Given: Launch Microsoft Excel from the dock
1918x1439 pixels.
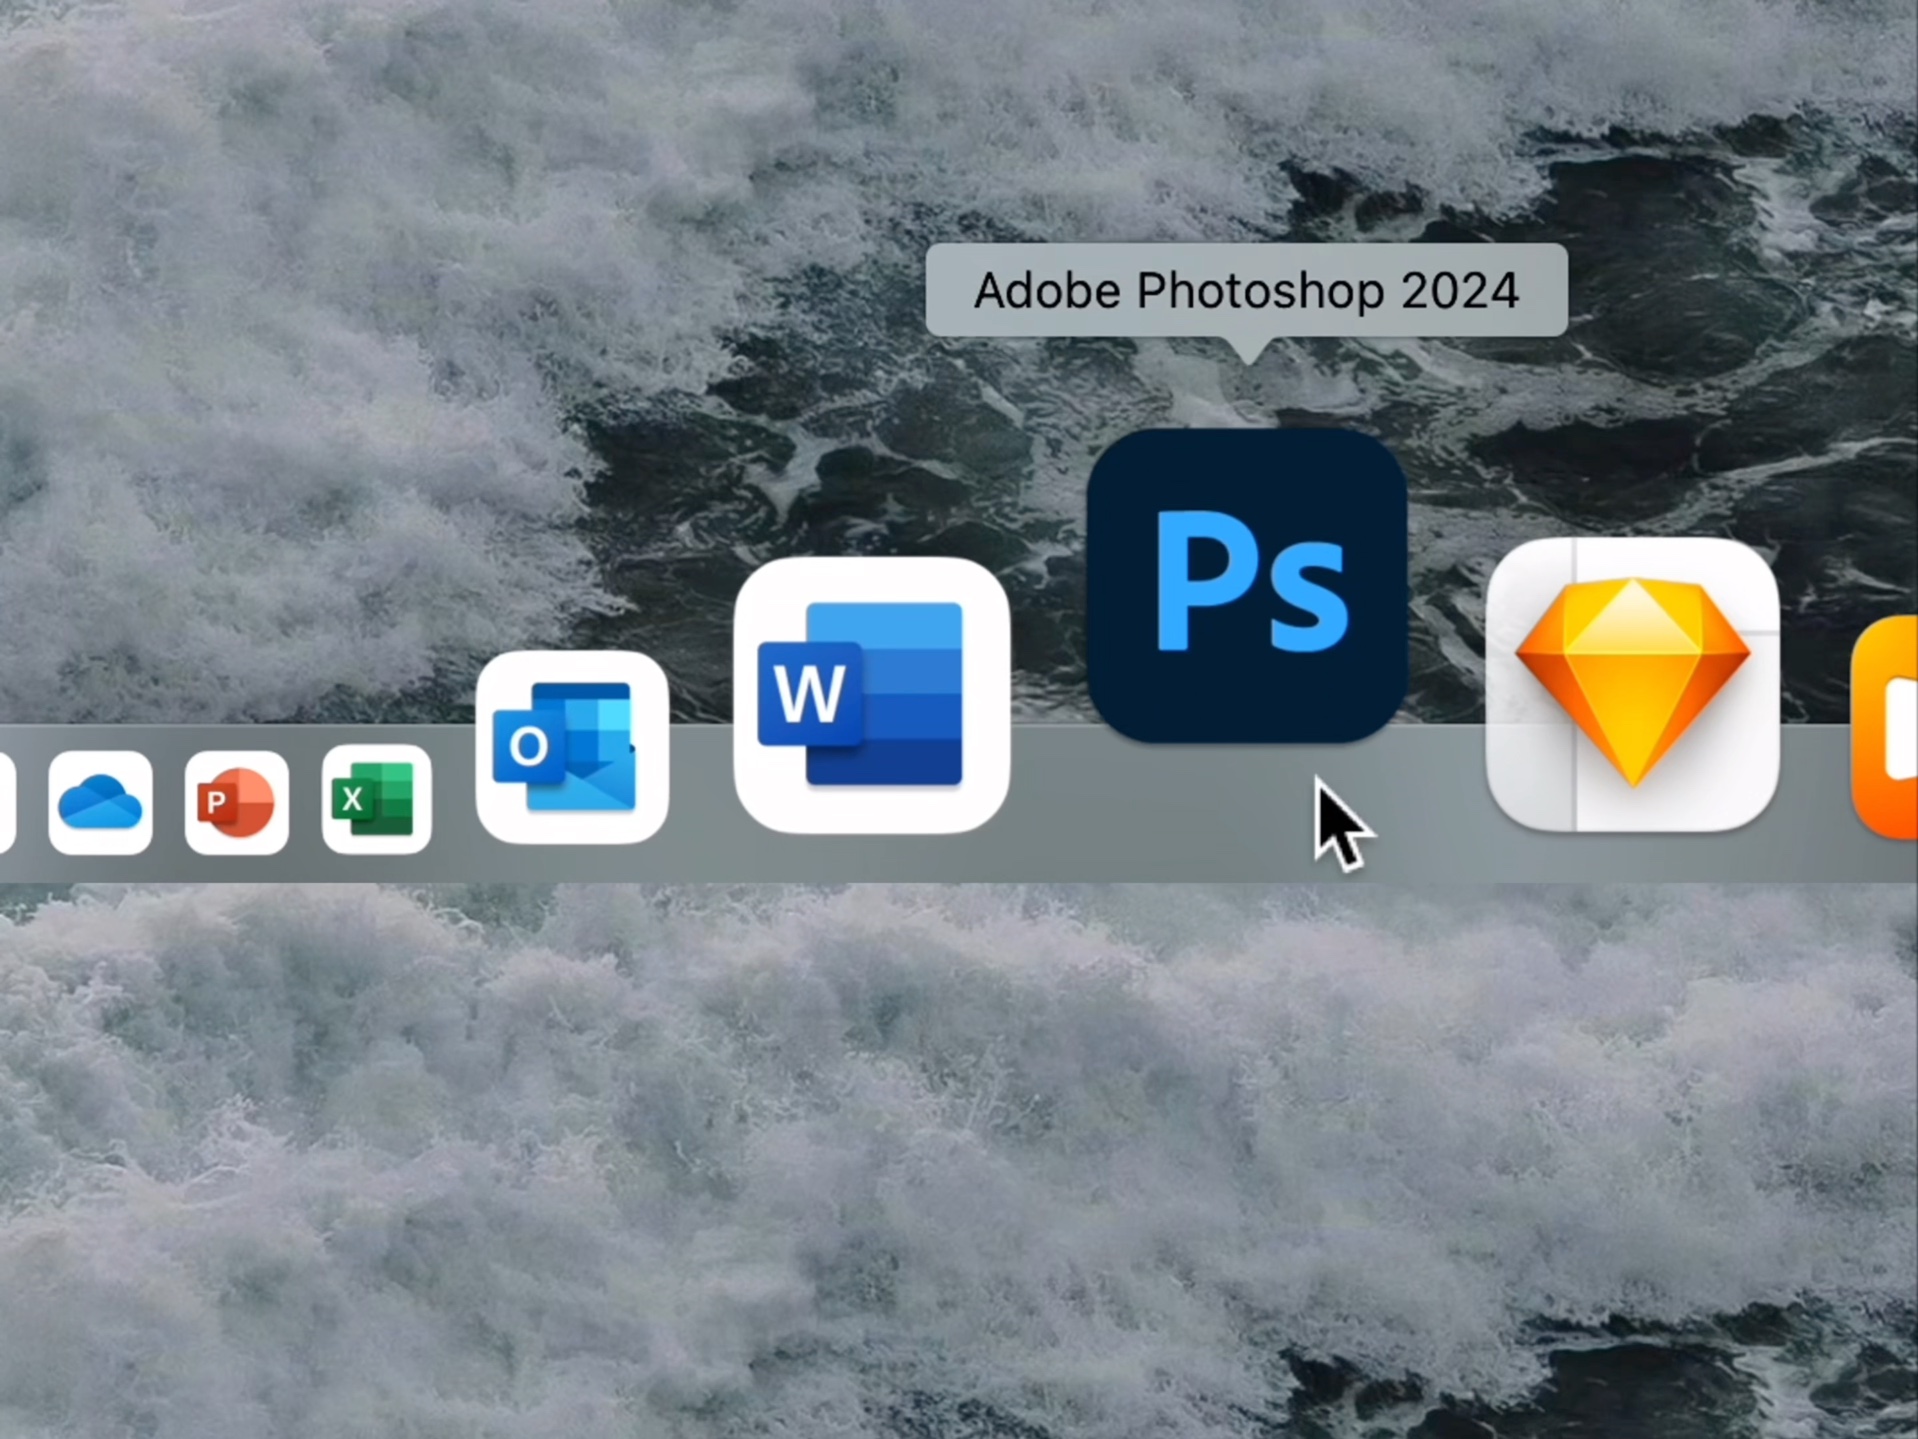Looking at the screenshot, I should click(x=376, y=799).
